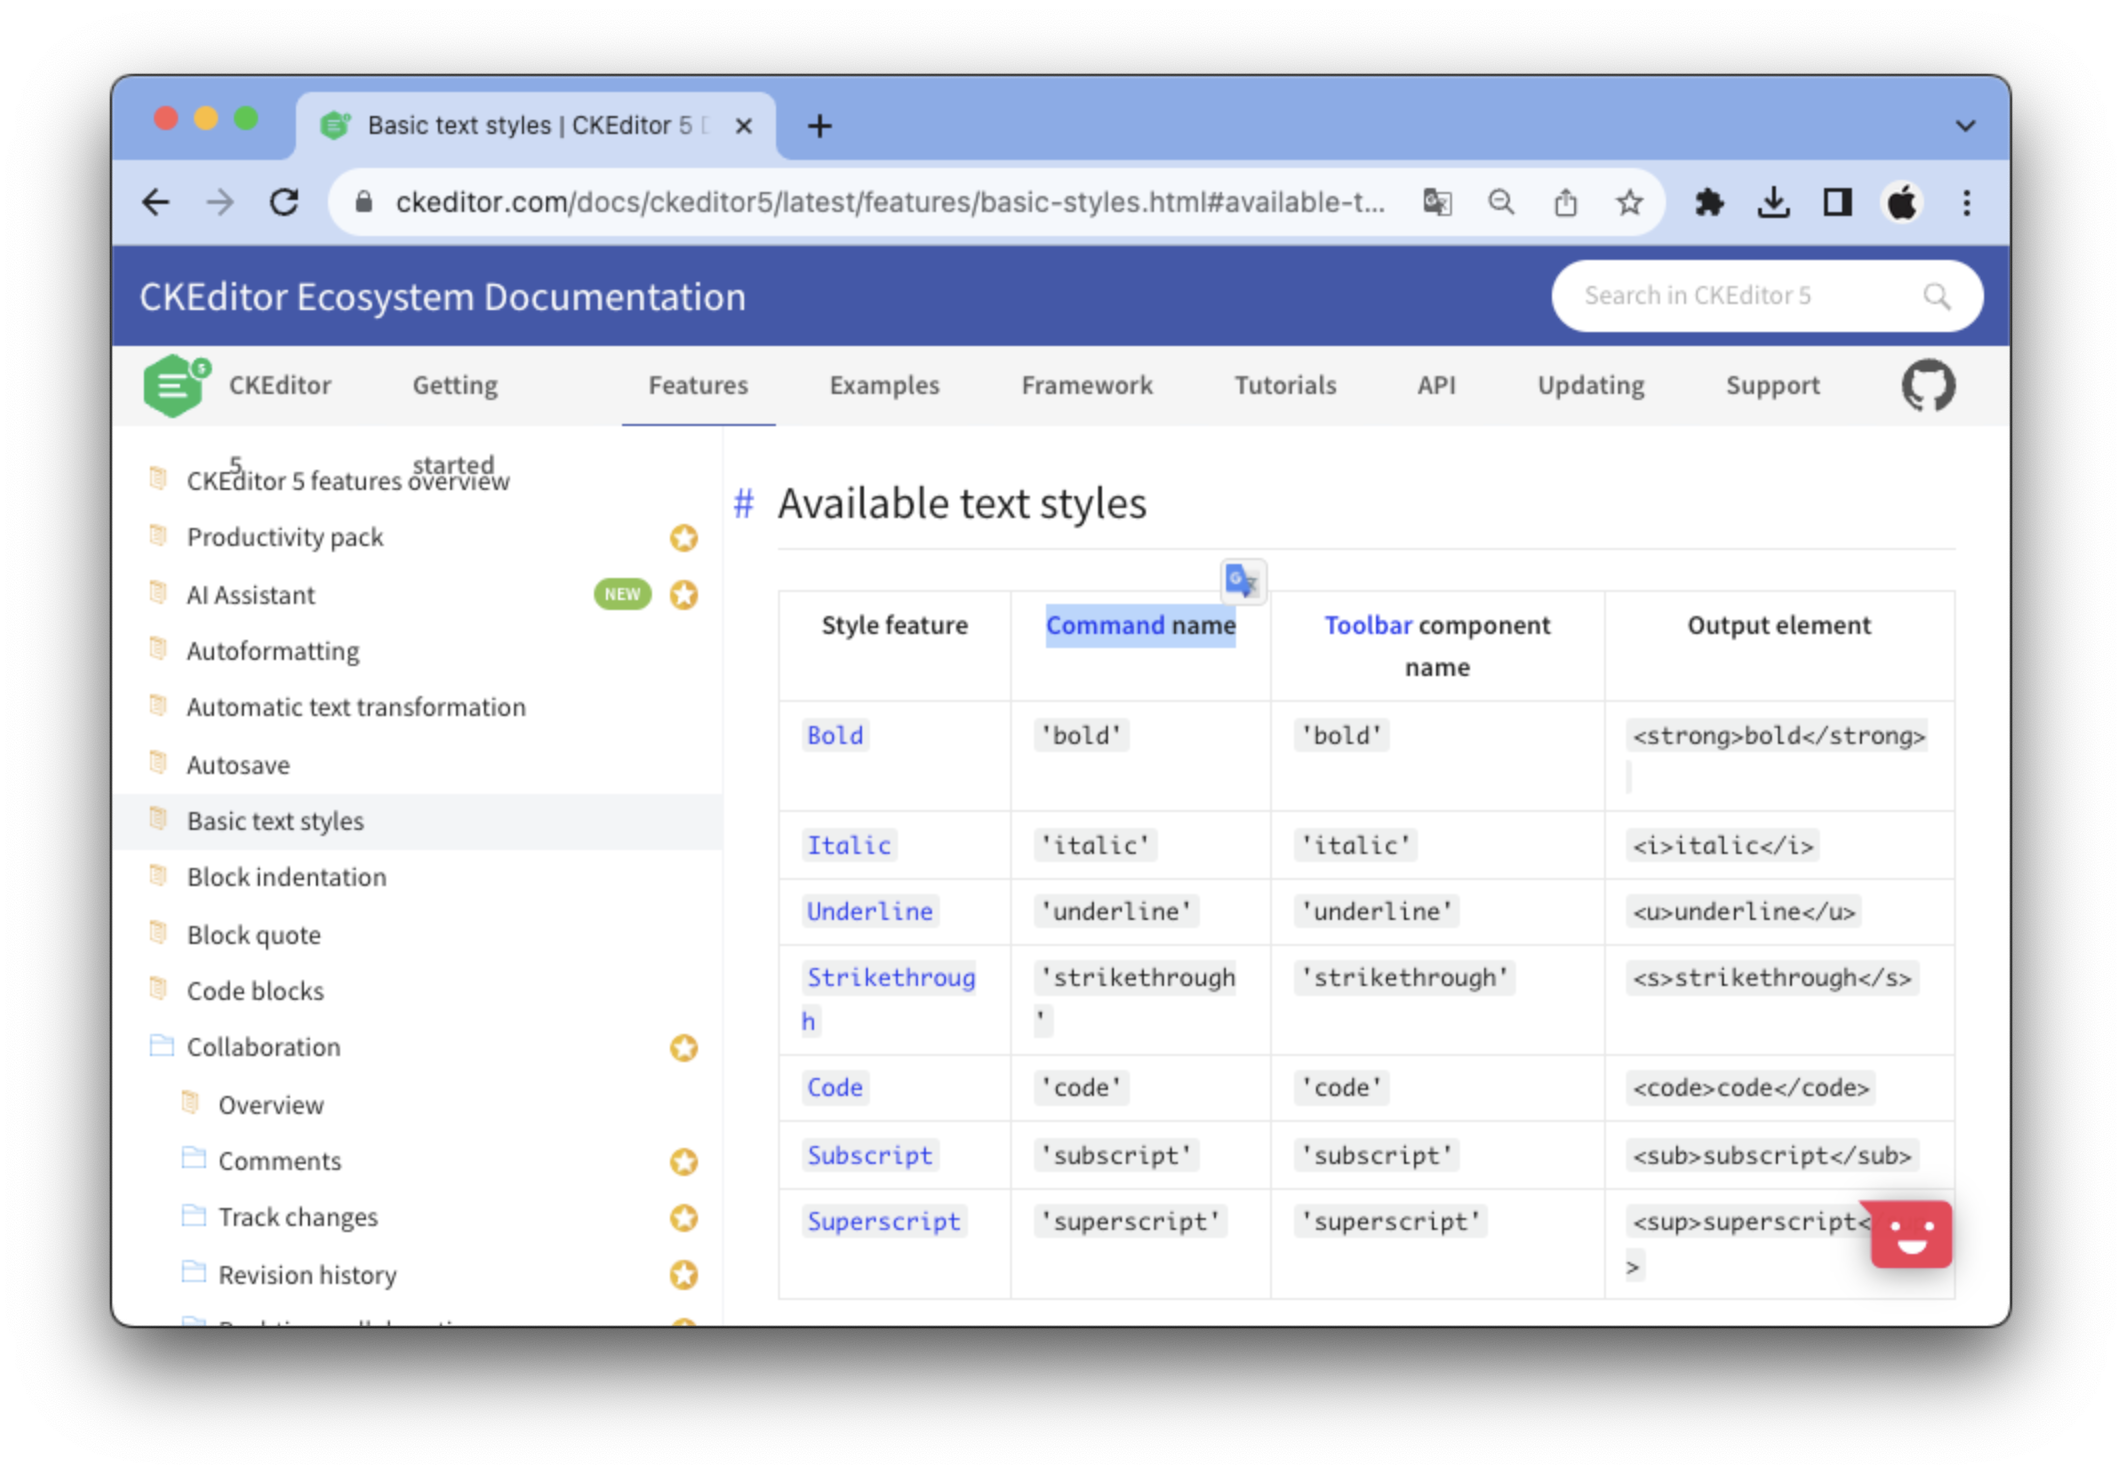Open the tab search chevron

coord(1965,126)
